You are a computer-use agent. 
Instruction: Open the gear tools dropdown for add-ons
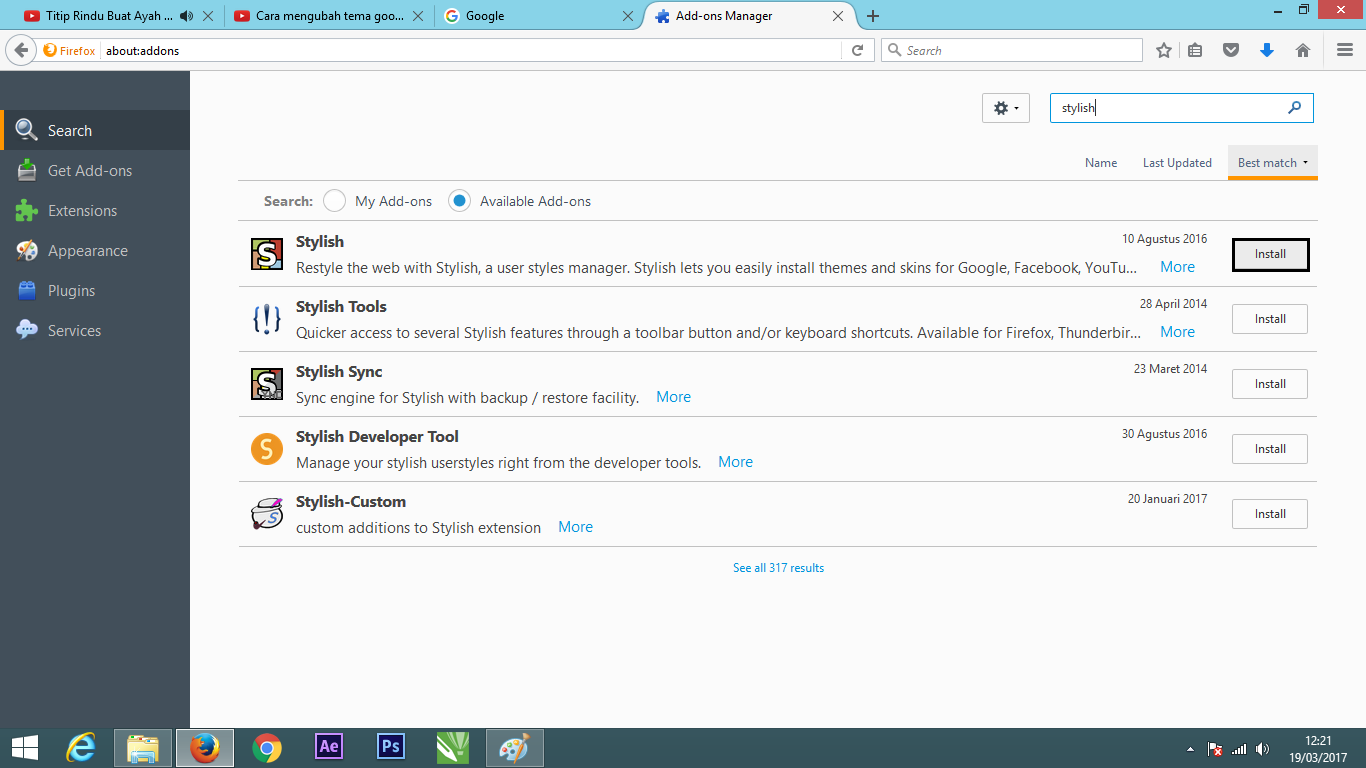pos(1006,108)
